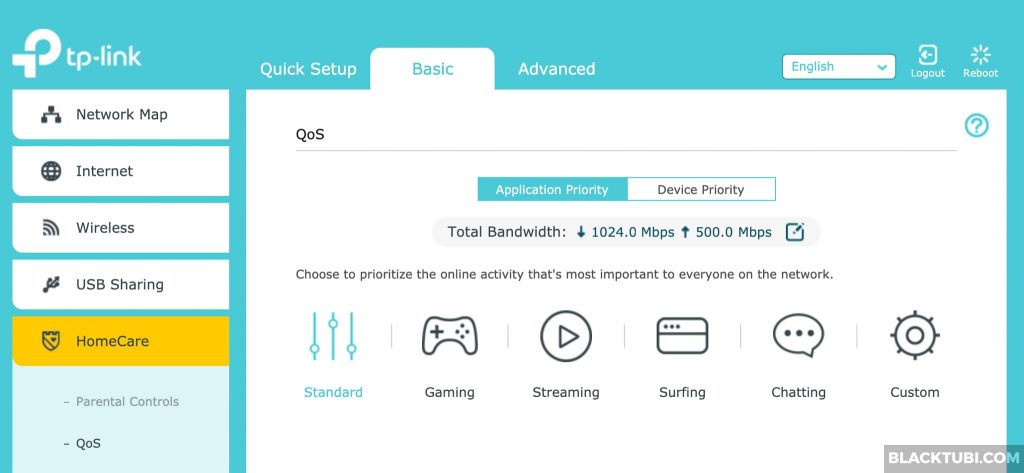
Task: Click the Custom label
Action: [914, 393]
